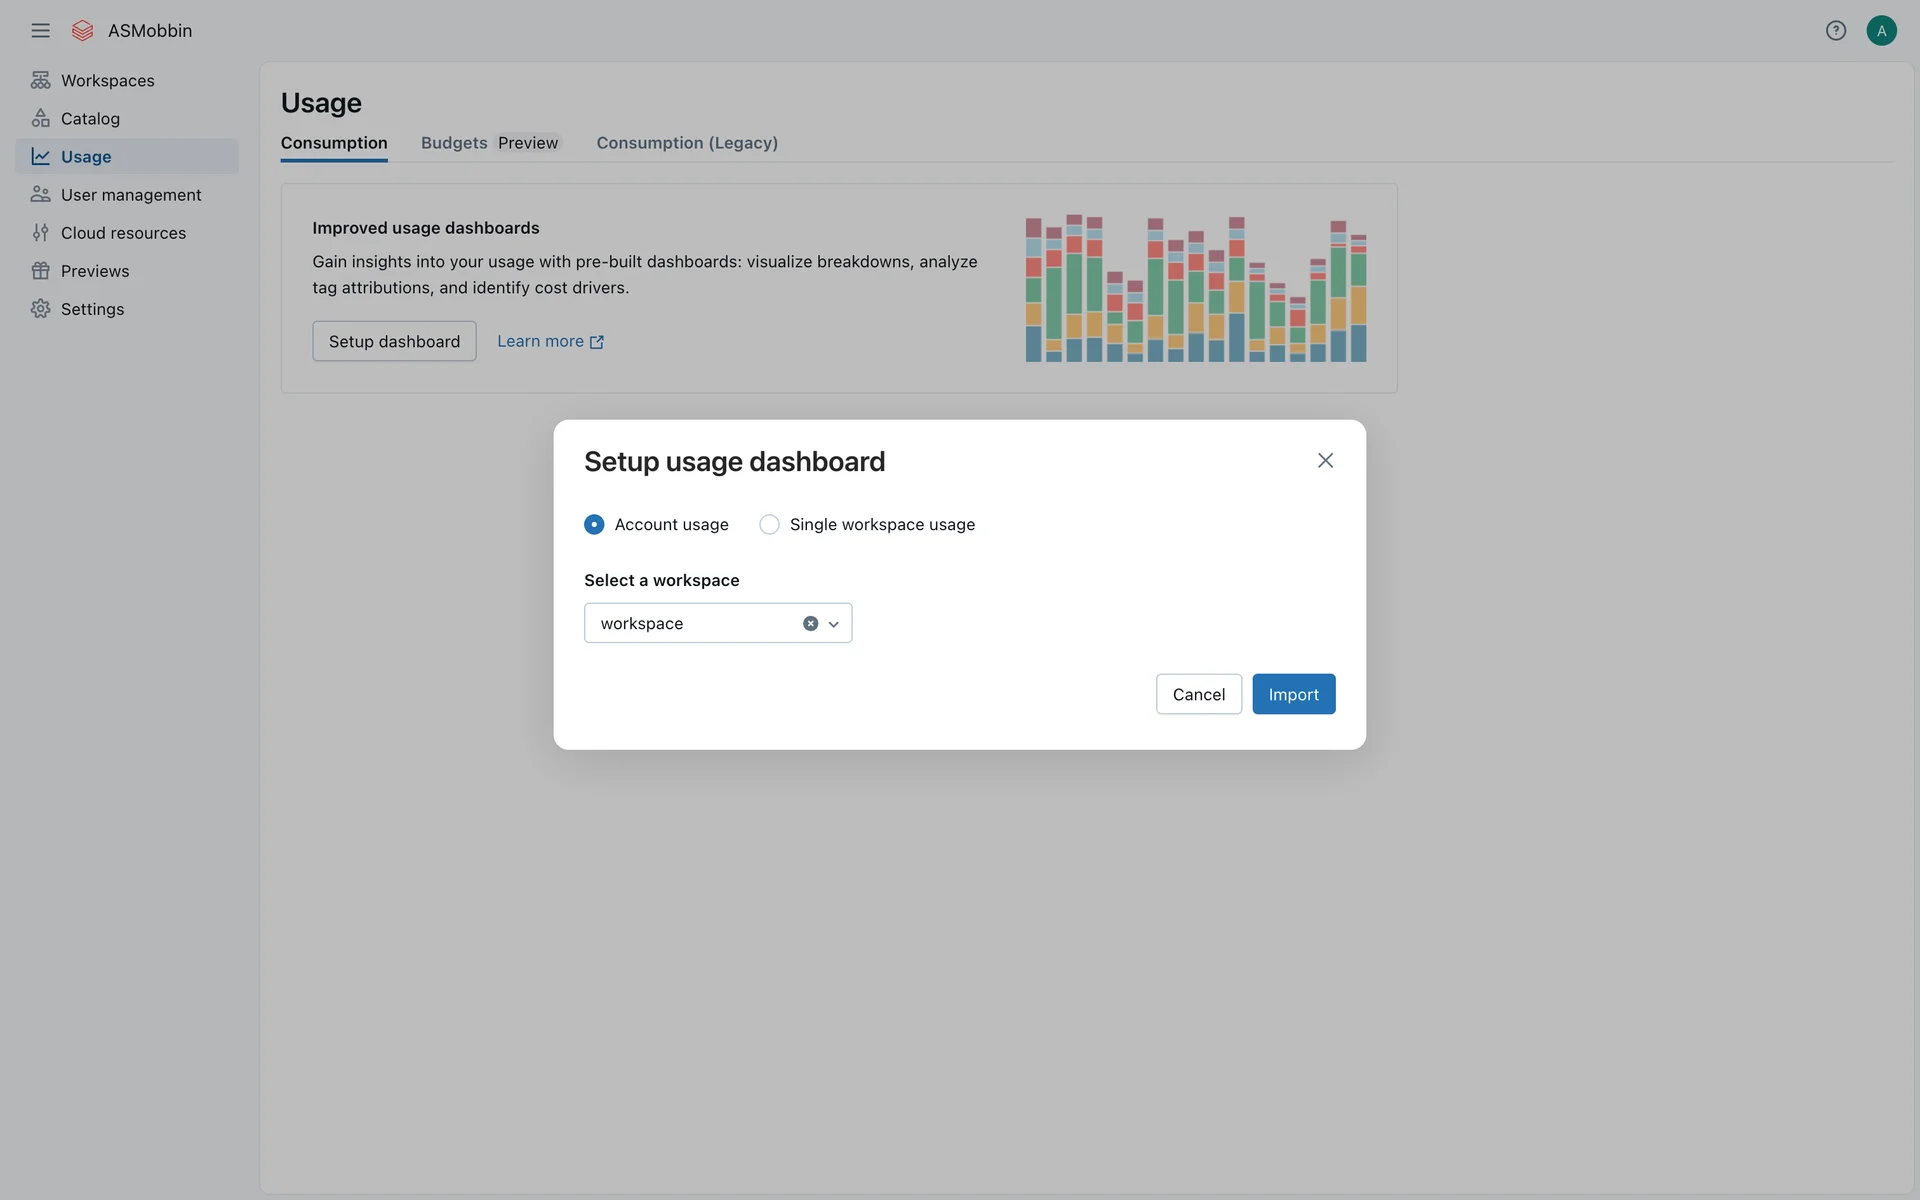Screen dimensions: 1920x1200
Task: Open the help question mark icon
Action: coord(1835,30)
